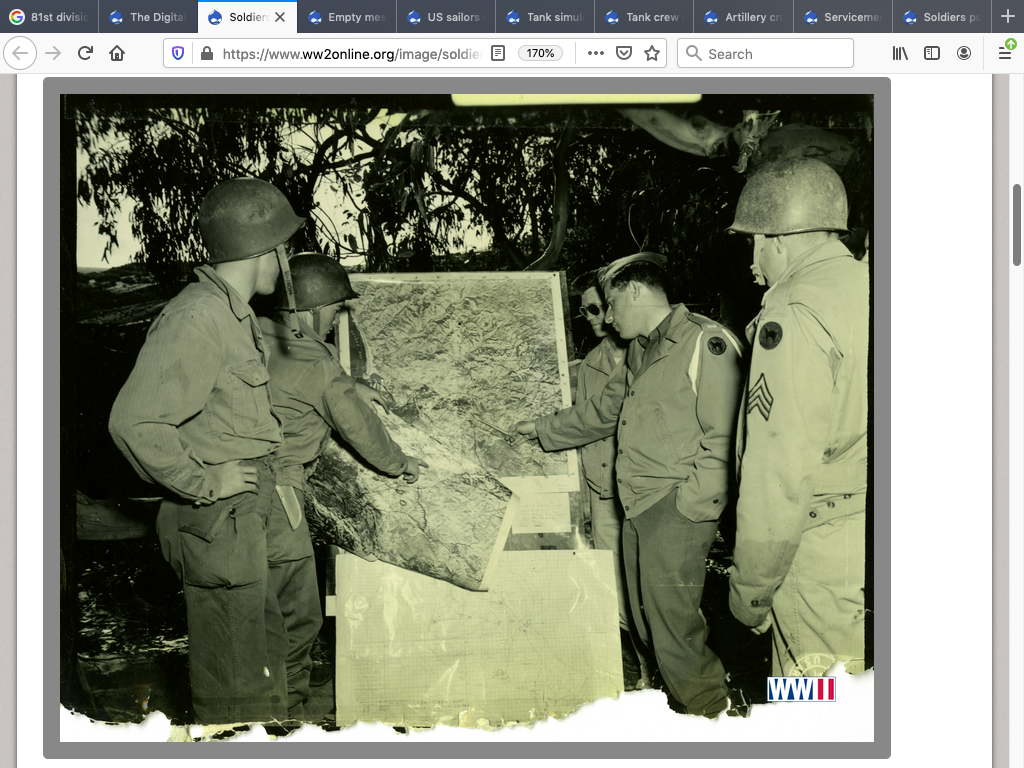Go to the Firefox home page
1024x768 pixels.
click(x=117, y=53)
